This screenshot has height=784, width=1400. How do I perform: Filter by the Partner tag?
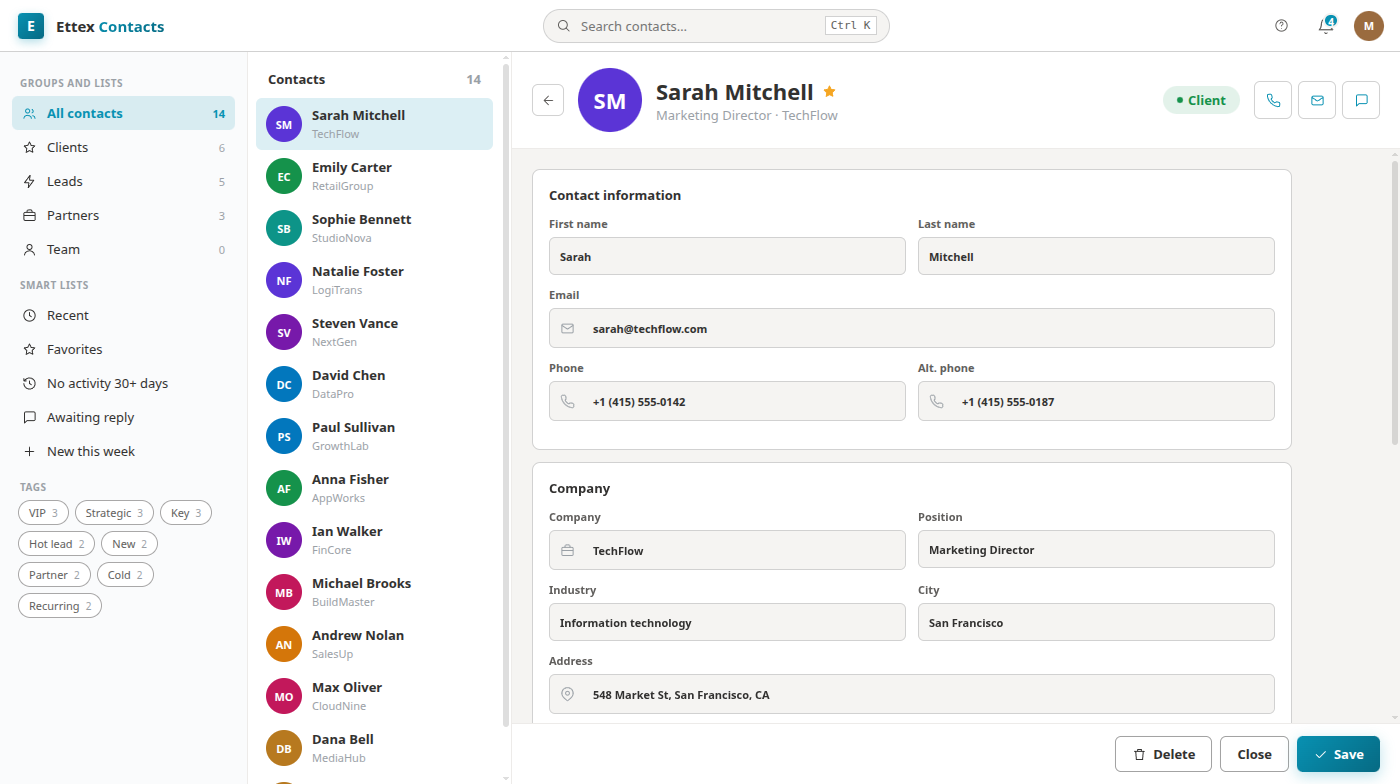coord(54,575)
